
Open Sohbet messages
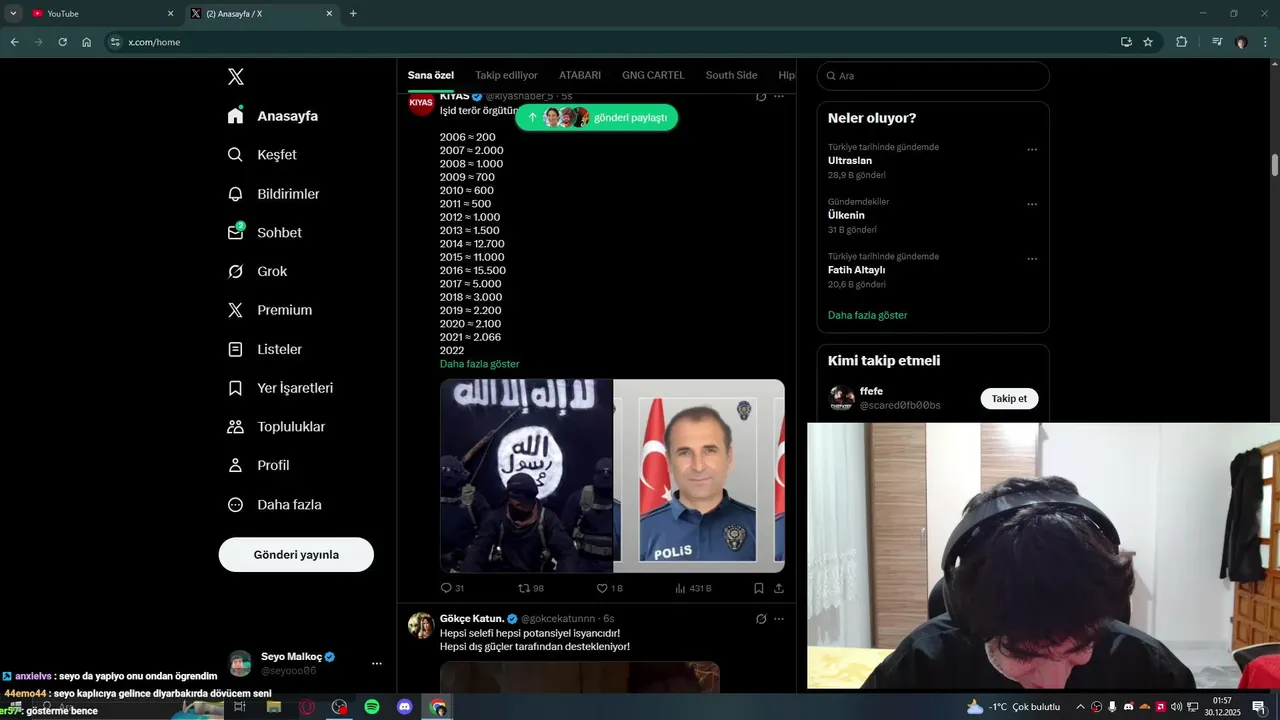[x=264, y=232]
